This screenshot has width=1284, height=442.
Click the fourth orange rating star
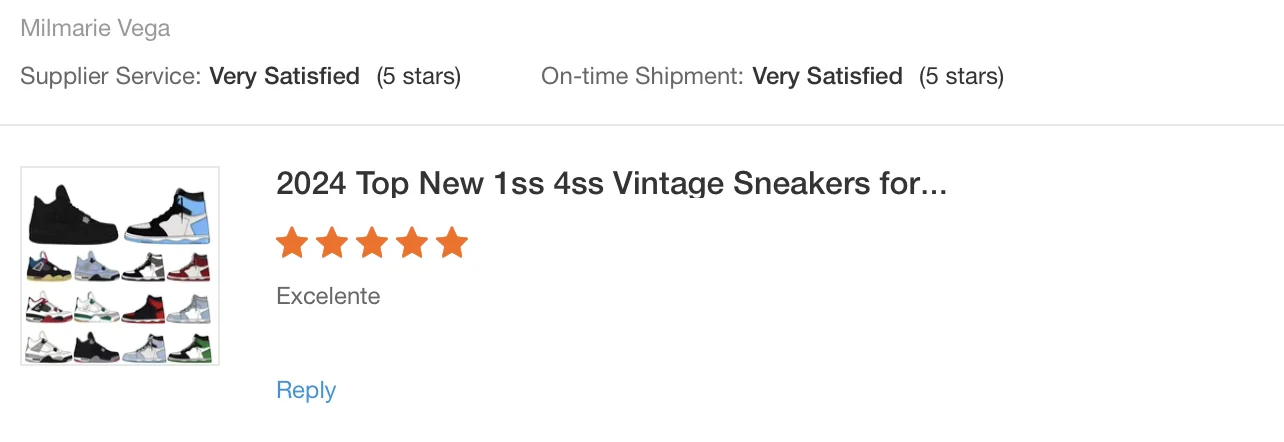coord(411,242)
